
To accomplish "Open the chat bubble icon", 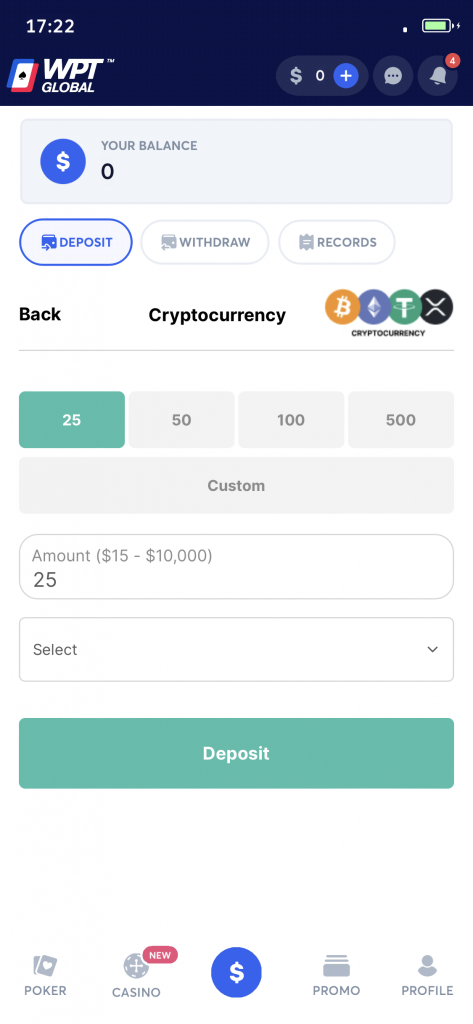I will (393, 76).
